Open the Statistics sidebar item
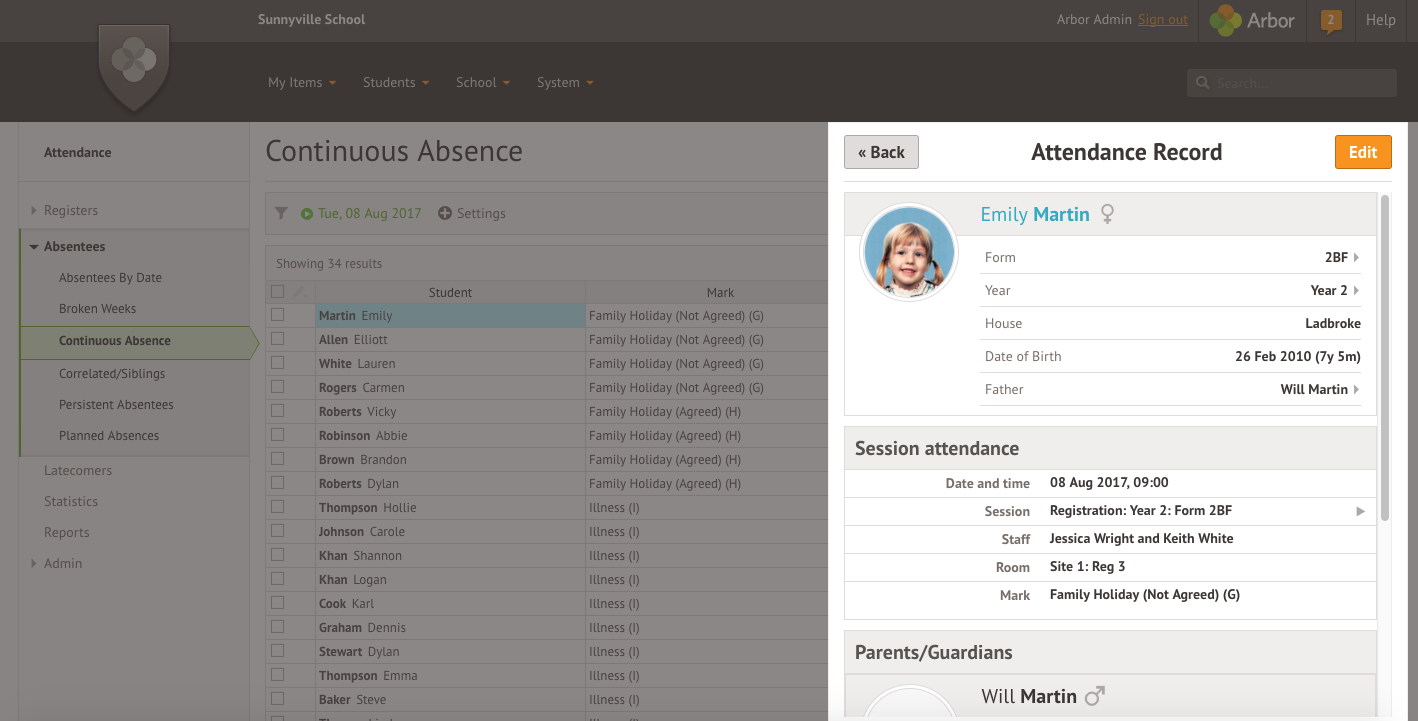This screenshot has width=1418, height=721. [71, 501]
